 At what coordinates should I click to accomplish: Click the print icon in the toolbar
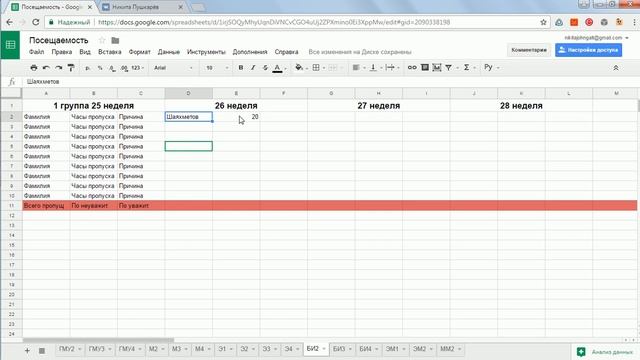point(34,68)
